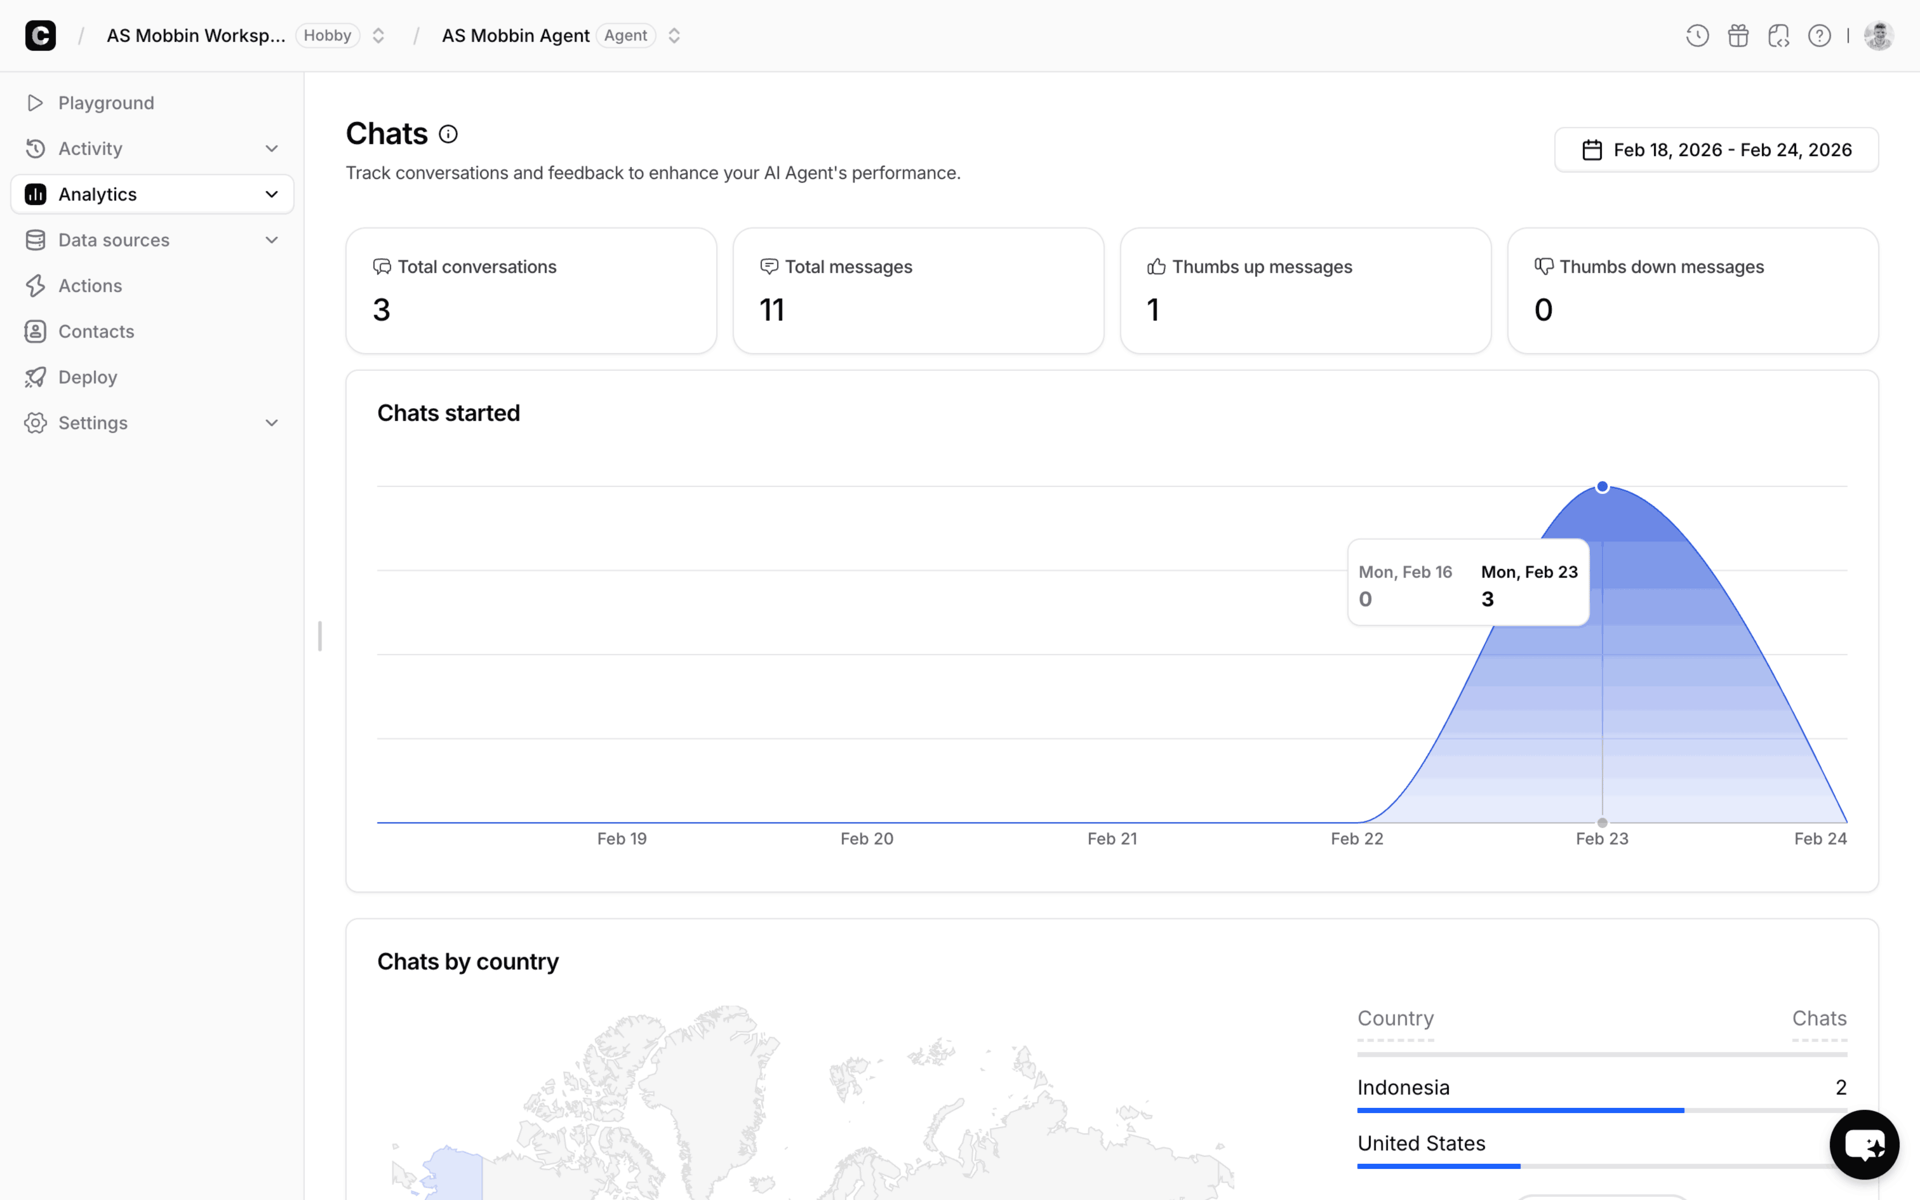Click the Total messages value 11

(772, 310)
